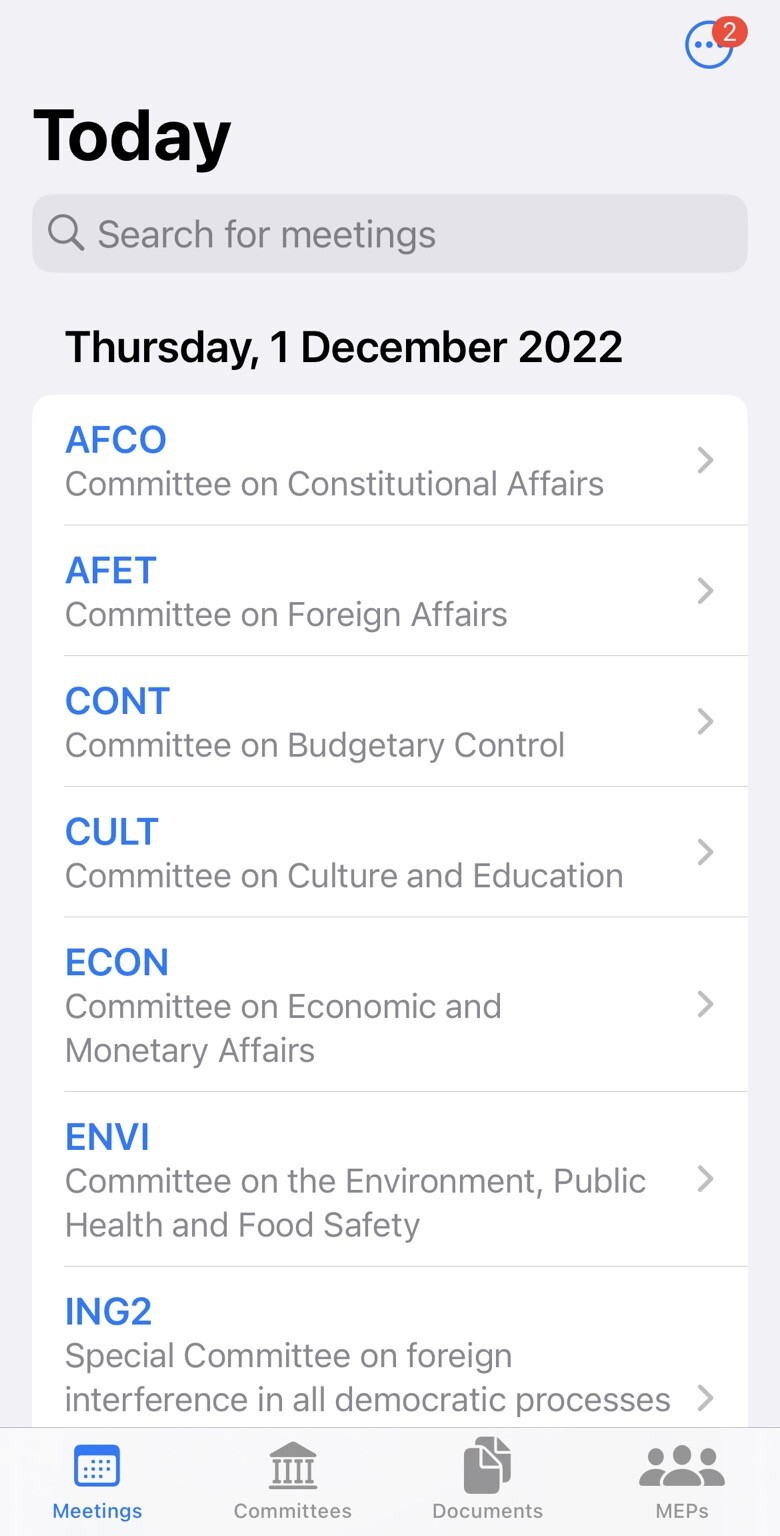Tap the MEPs people icon
Viewport: 780px width, 1536px height.
coord(682,1467)
